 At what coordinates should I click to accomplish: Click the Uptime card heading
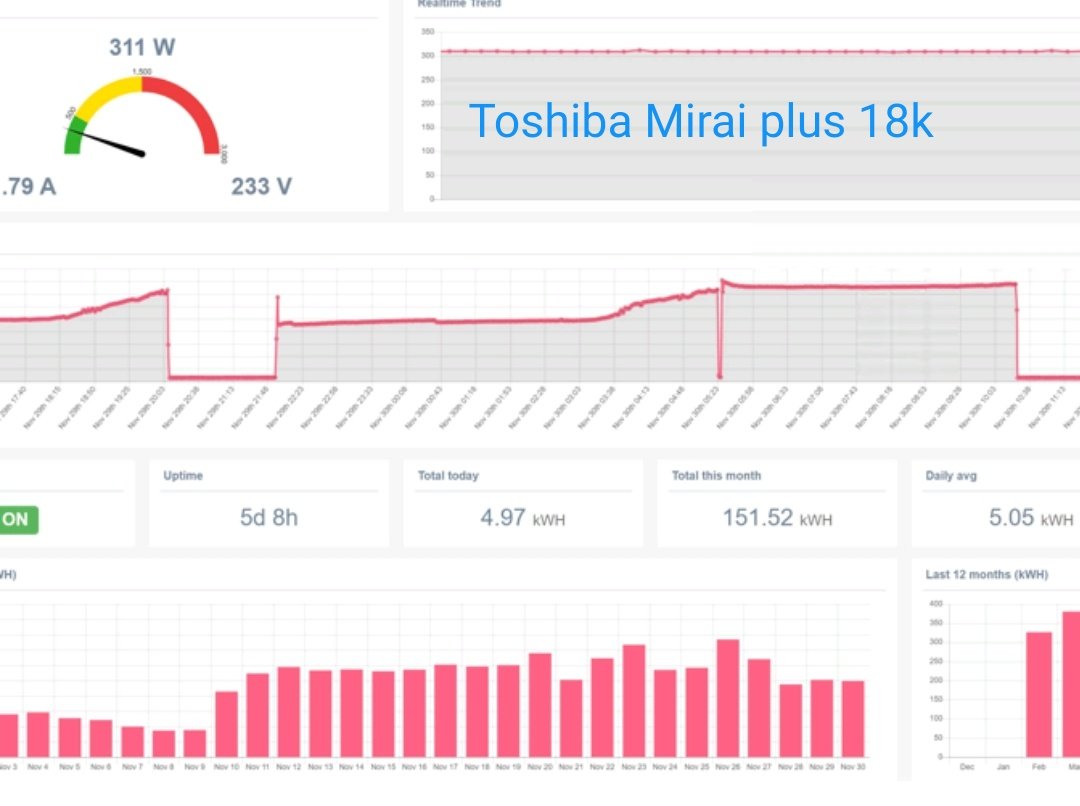tap(183, 475)
